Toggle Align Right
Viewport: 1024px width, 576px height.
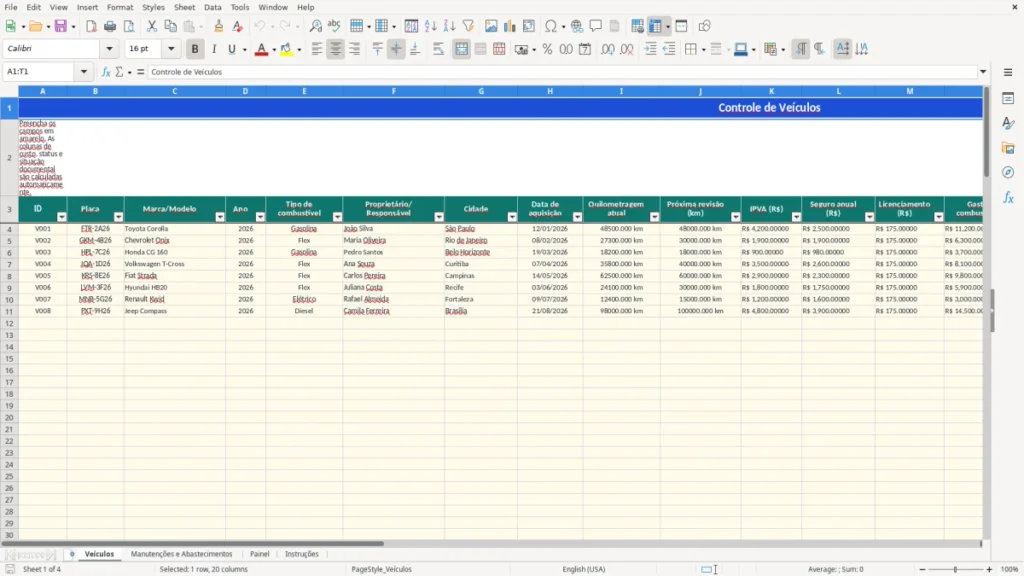[x=355, y=49]
